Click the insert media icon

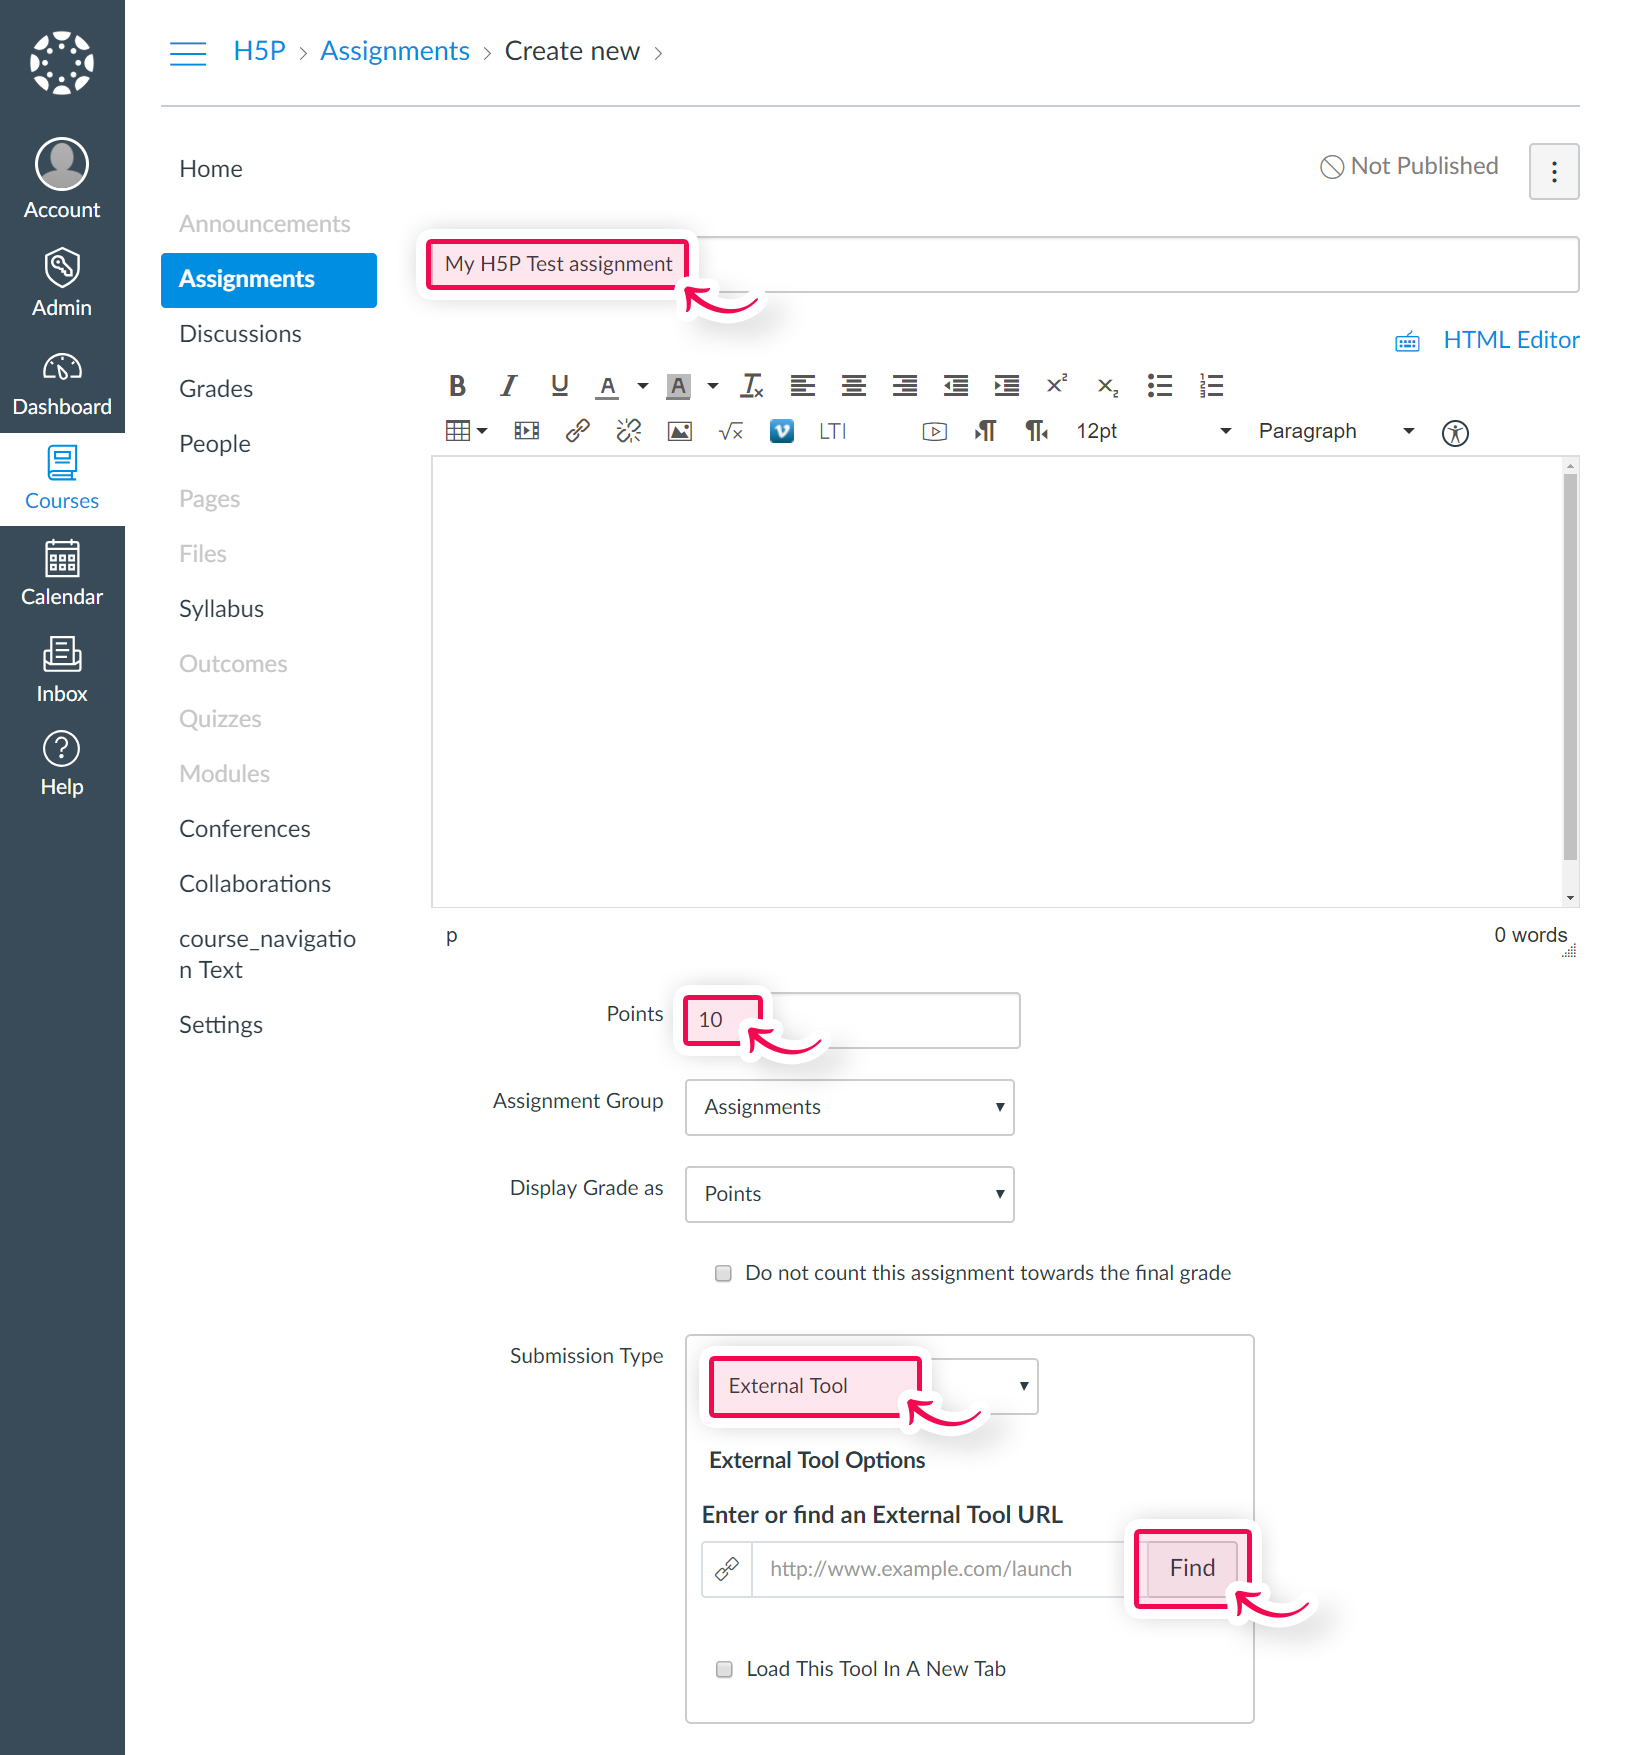(x=527, y=431)
